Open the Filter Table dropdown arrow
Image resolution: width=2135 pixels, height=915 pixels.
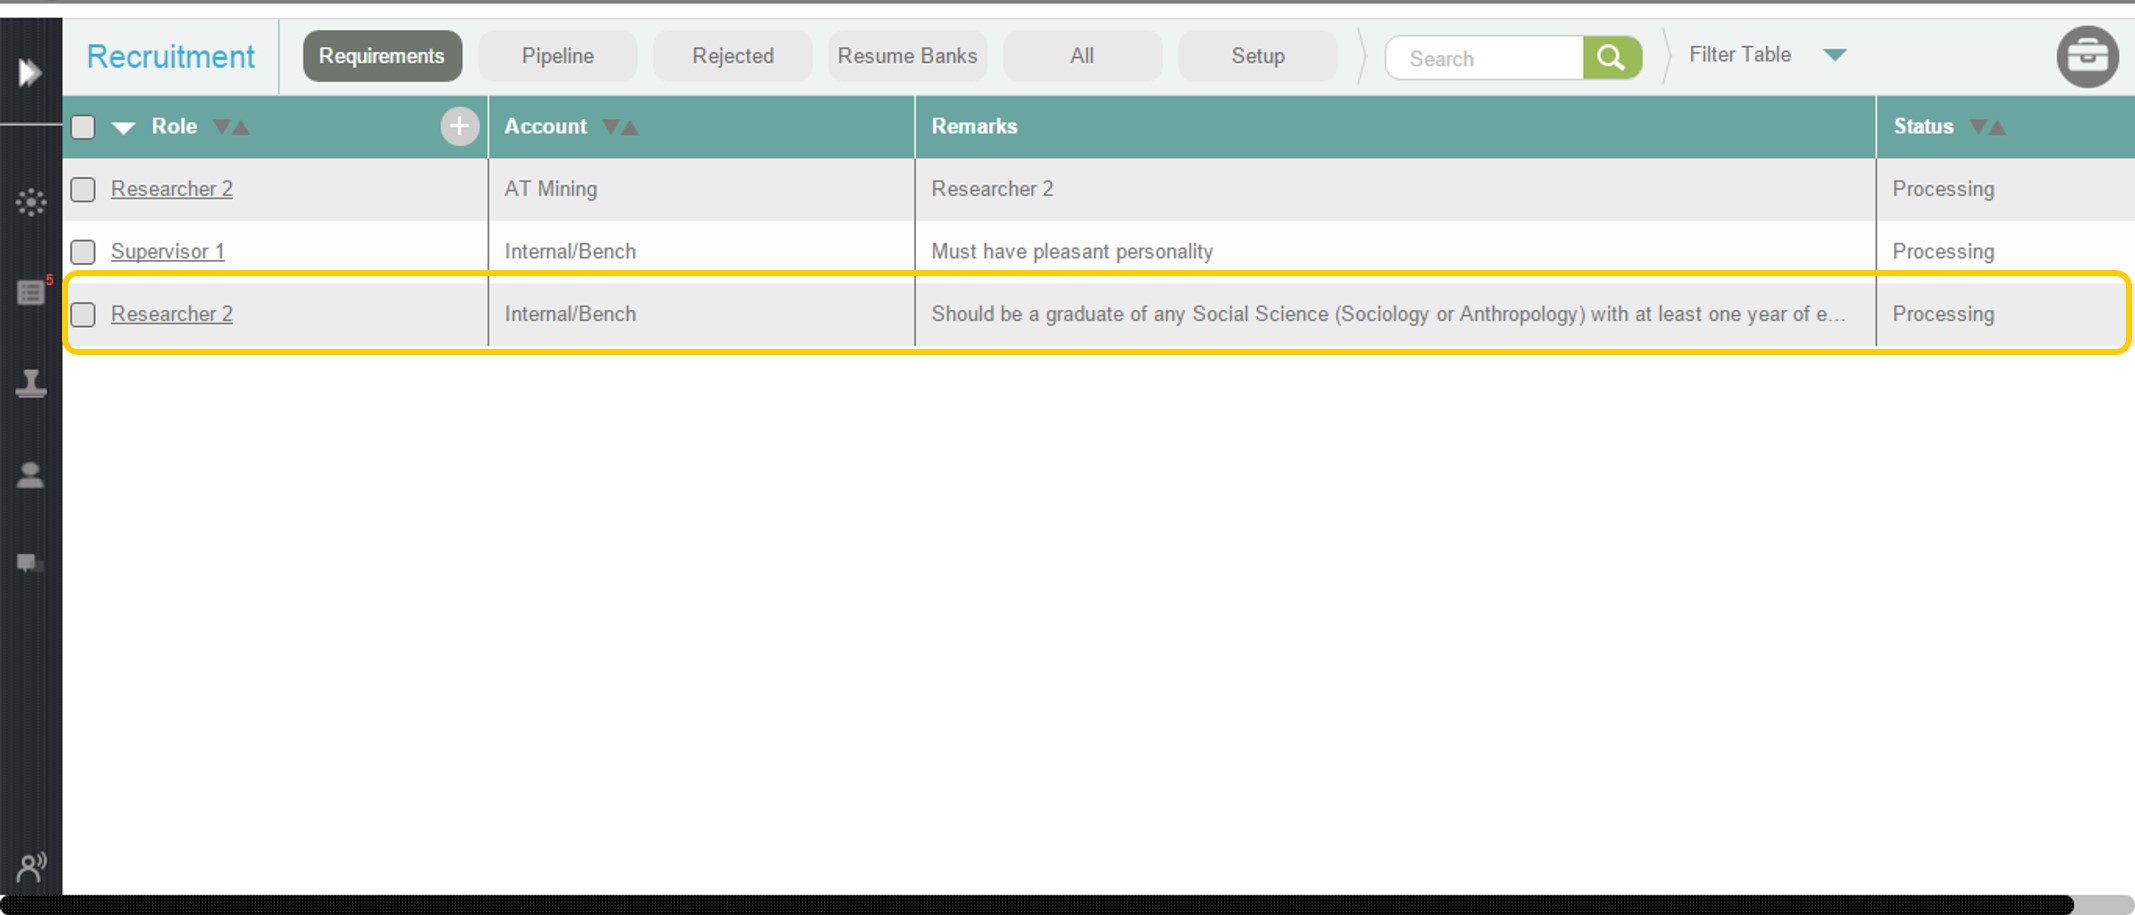coord(1834,55)
